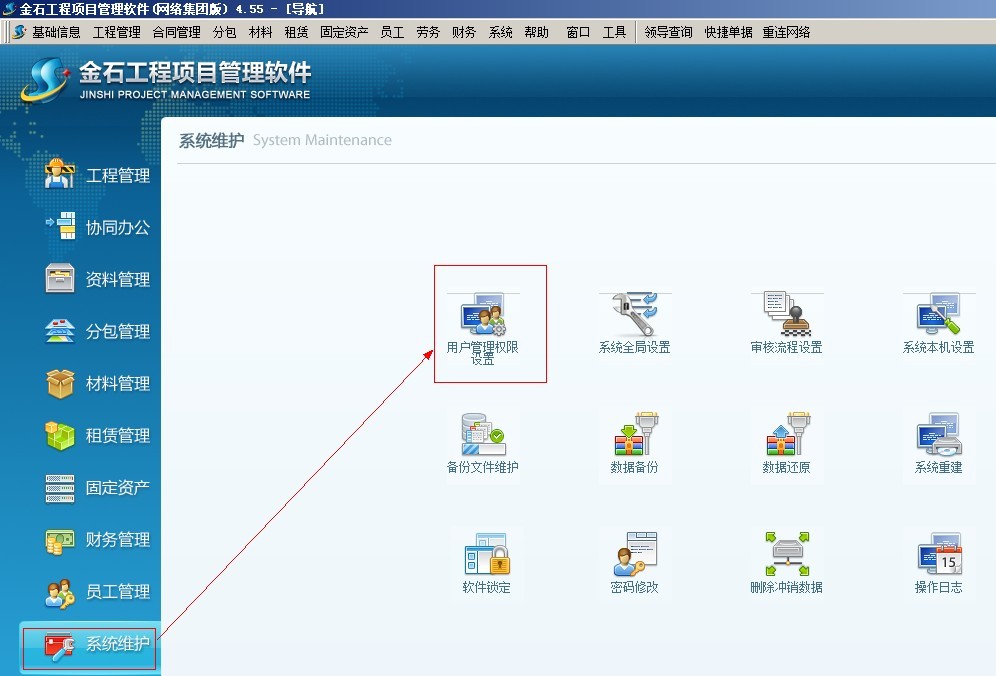
Task: Open 软件锁定 lock icon
Action: pos(486,553)
